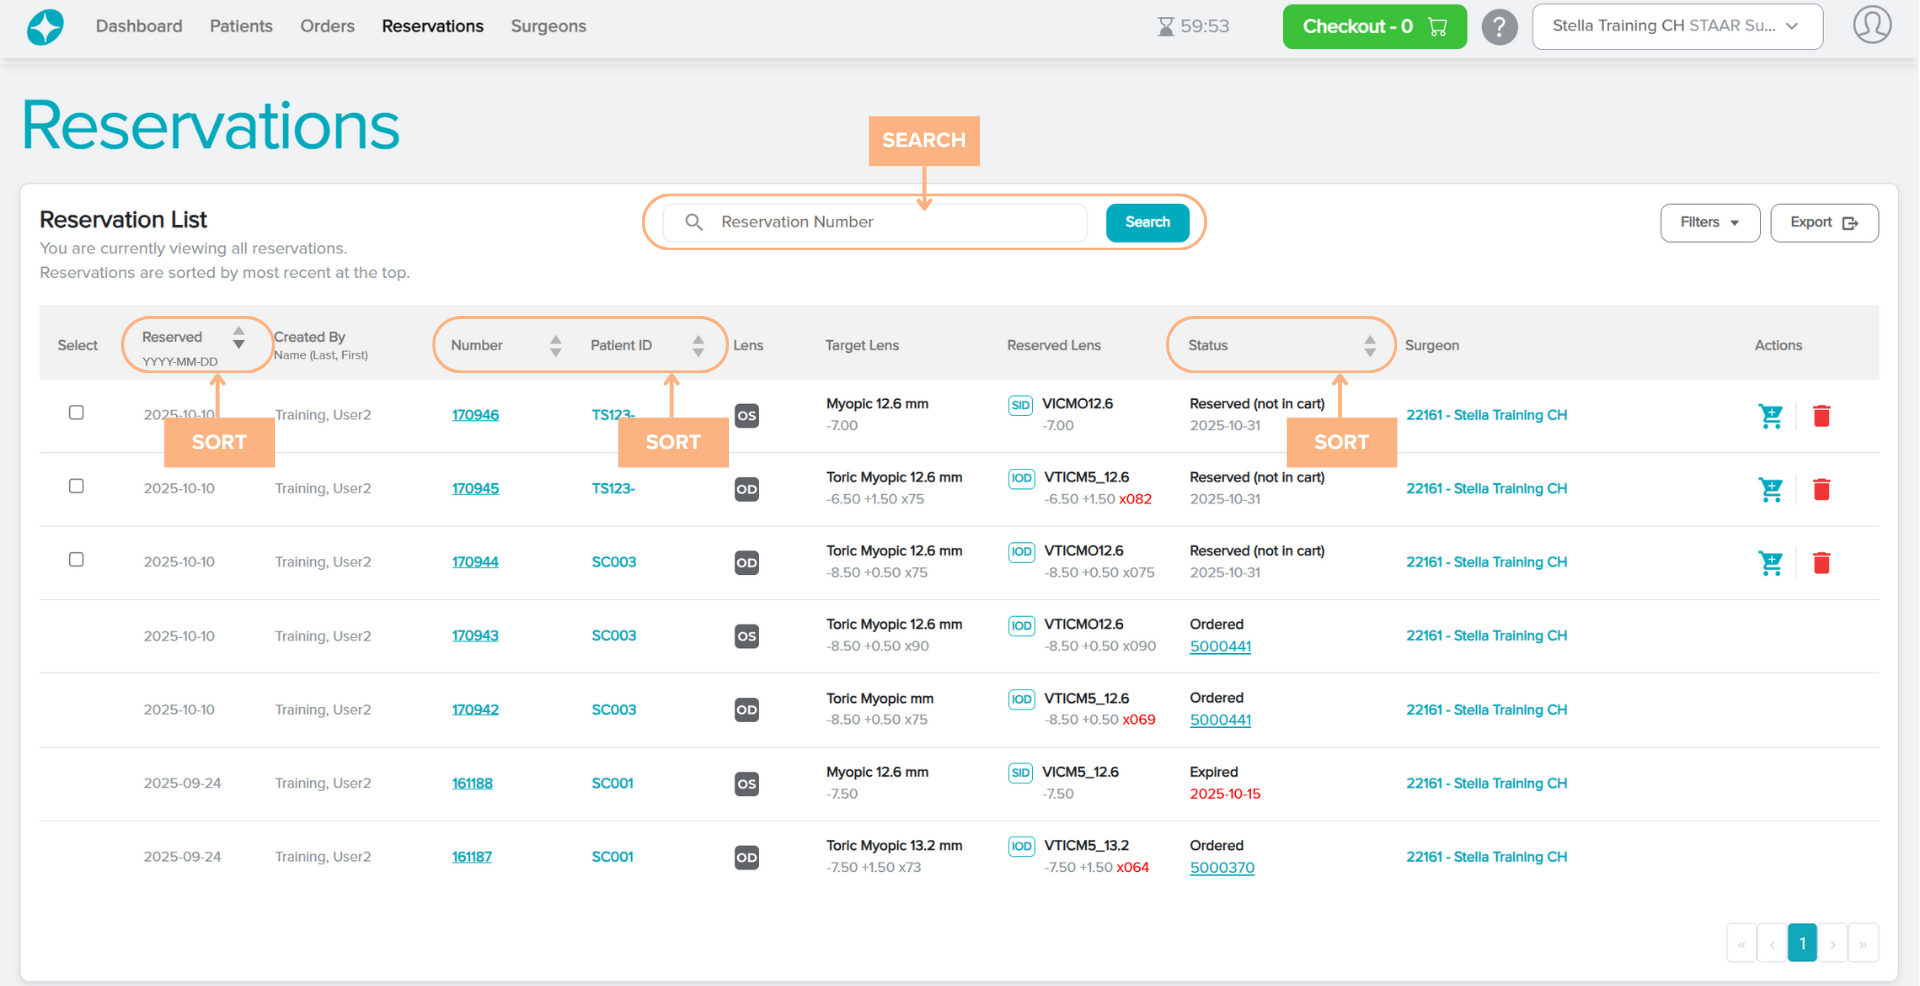This screenshot has height=986, width=1920.
Task: Expand the Filters dropdown
Action: click(1709, 223)
